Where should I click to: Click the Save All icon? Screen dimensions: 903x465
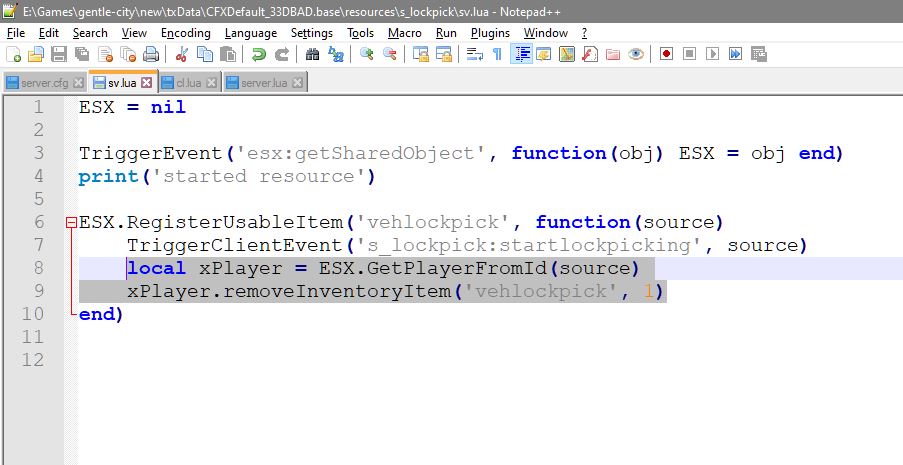point(82,55)
